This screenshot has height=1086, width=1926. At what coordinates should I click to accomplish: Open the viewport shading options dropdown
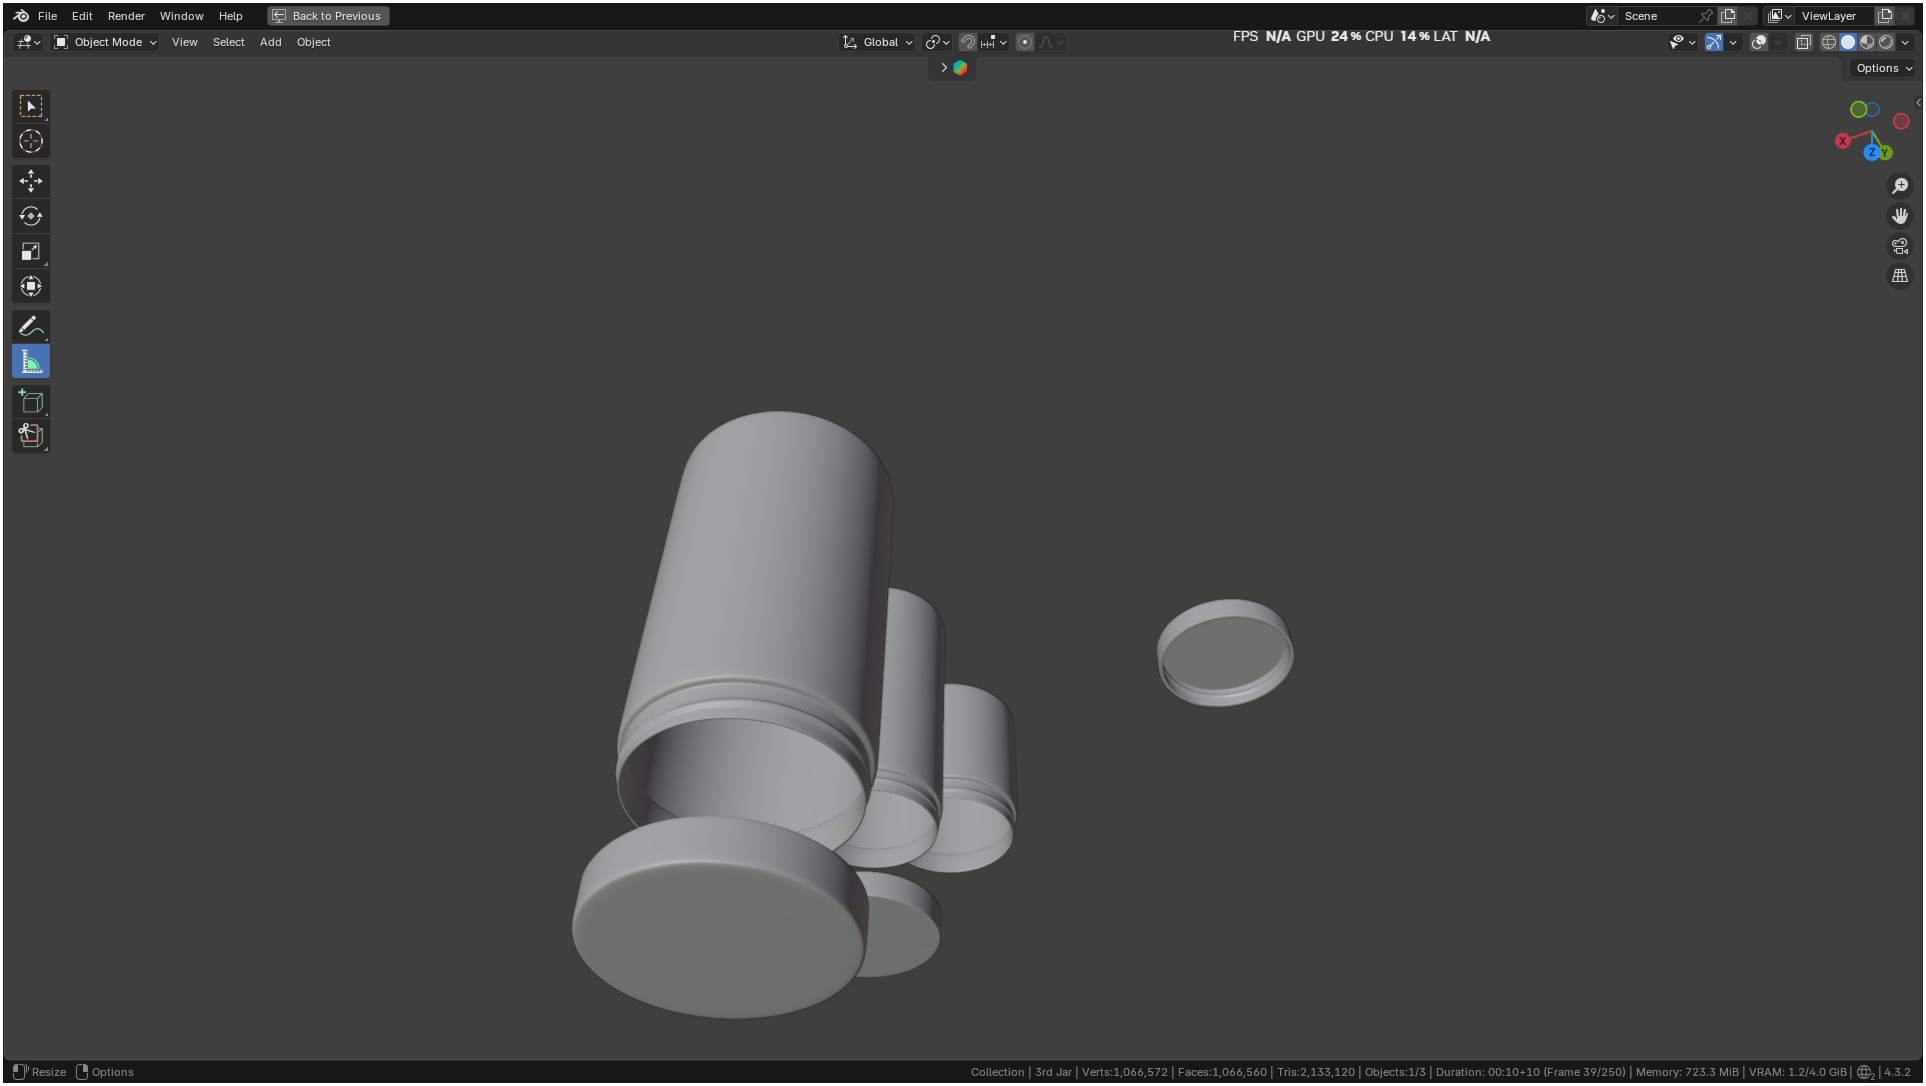[x=1906, y=42]
